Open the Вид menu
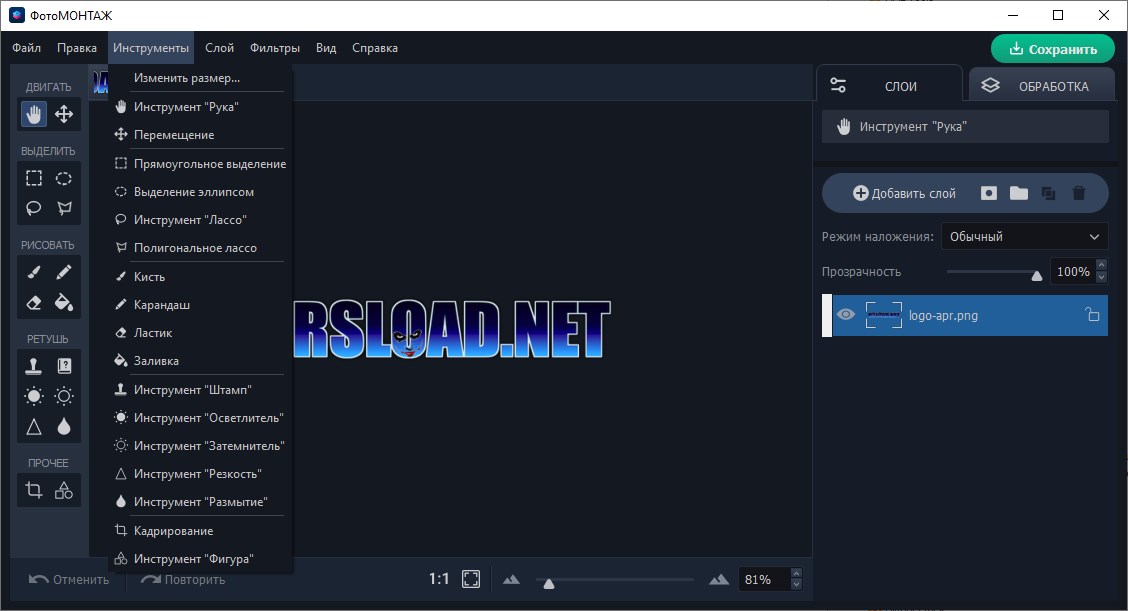 click(x=326, y=47)
